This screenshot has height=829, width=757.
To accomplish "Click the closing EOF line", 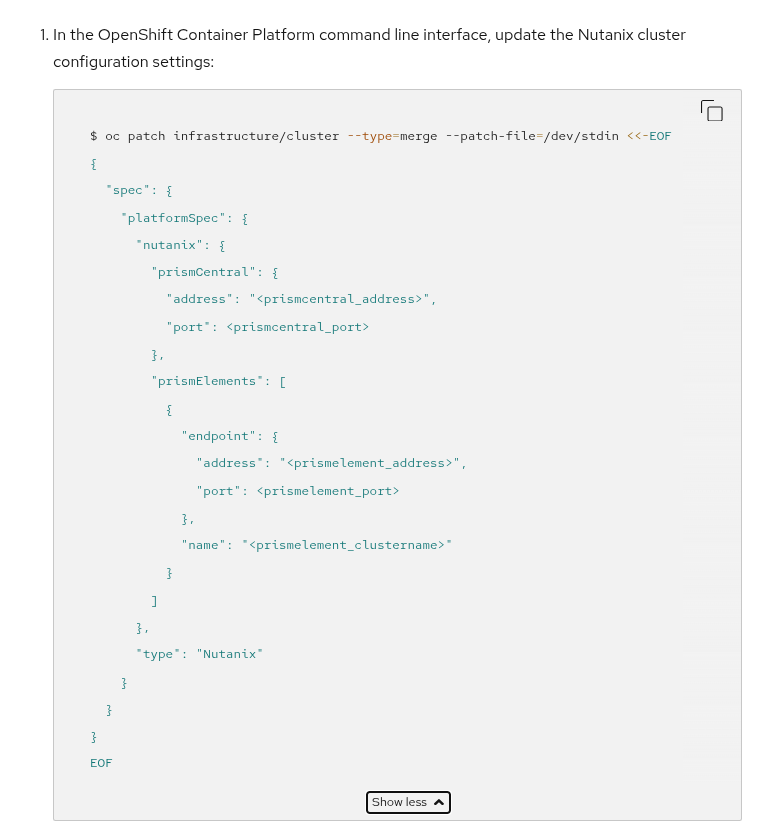I will click(101, 763).
